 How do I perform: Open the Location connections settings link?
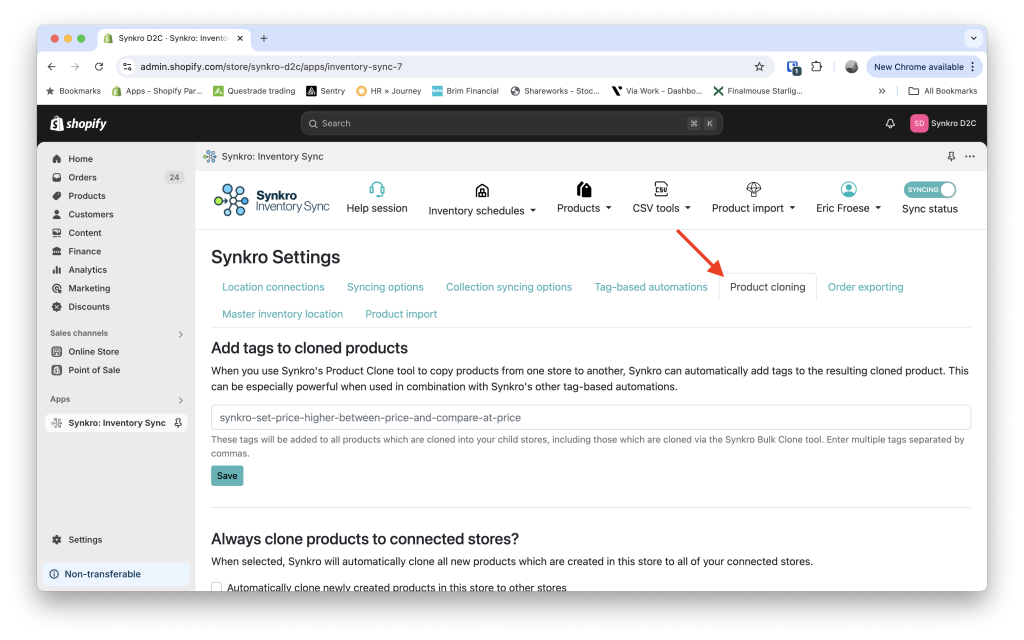coord(273,287)
